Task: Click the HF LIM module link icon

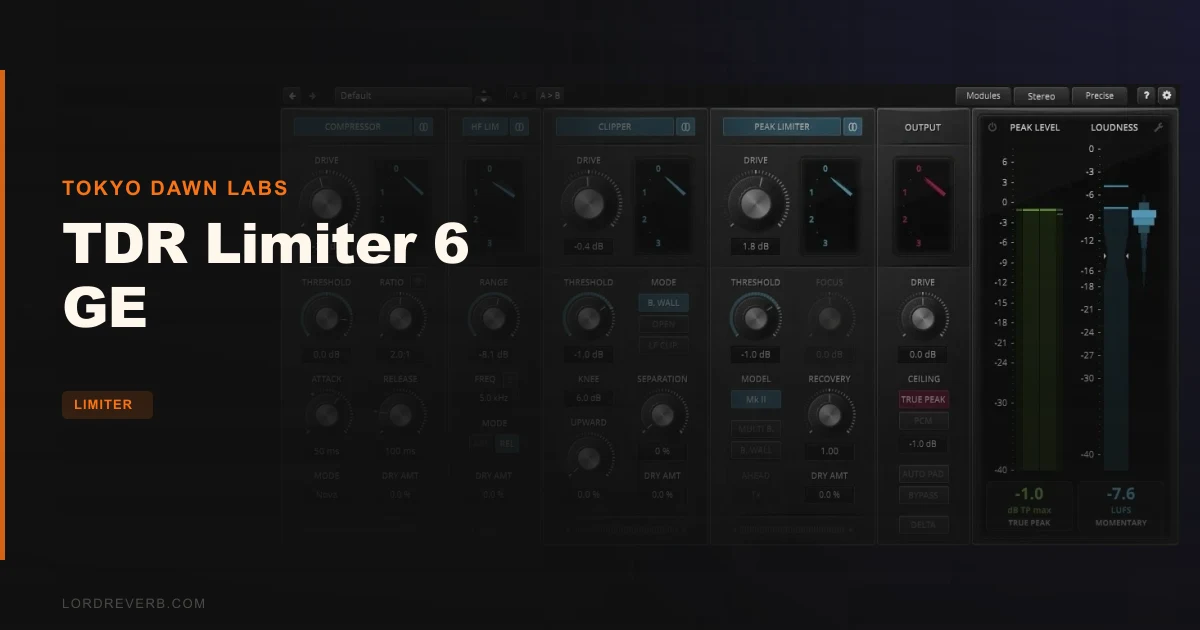Action: (520, 127)
